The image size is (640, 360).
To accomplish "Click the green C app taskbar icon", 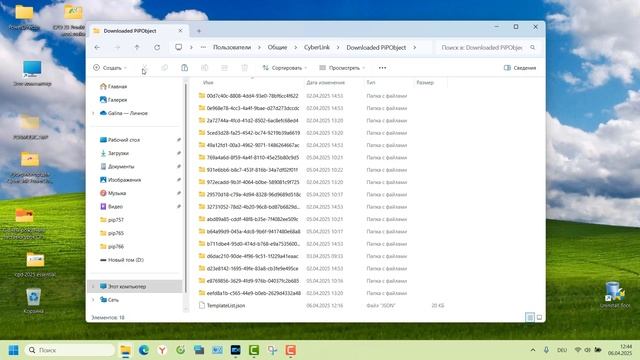I will click(254, 350).
